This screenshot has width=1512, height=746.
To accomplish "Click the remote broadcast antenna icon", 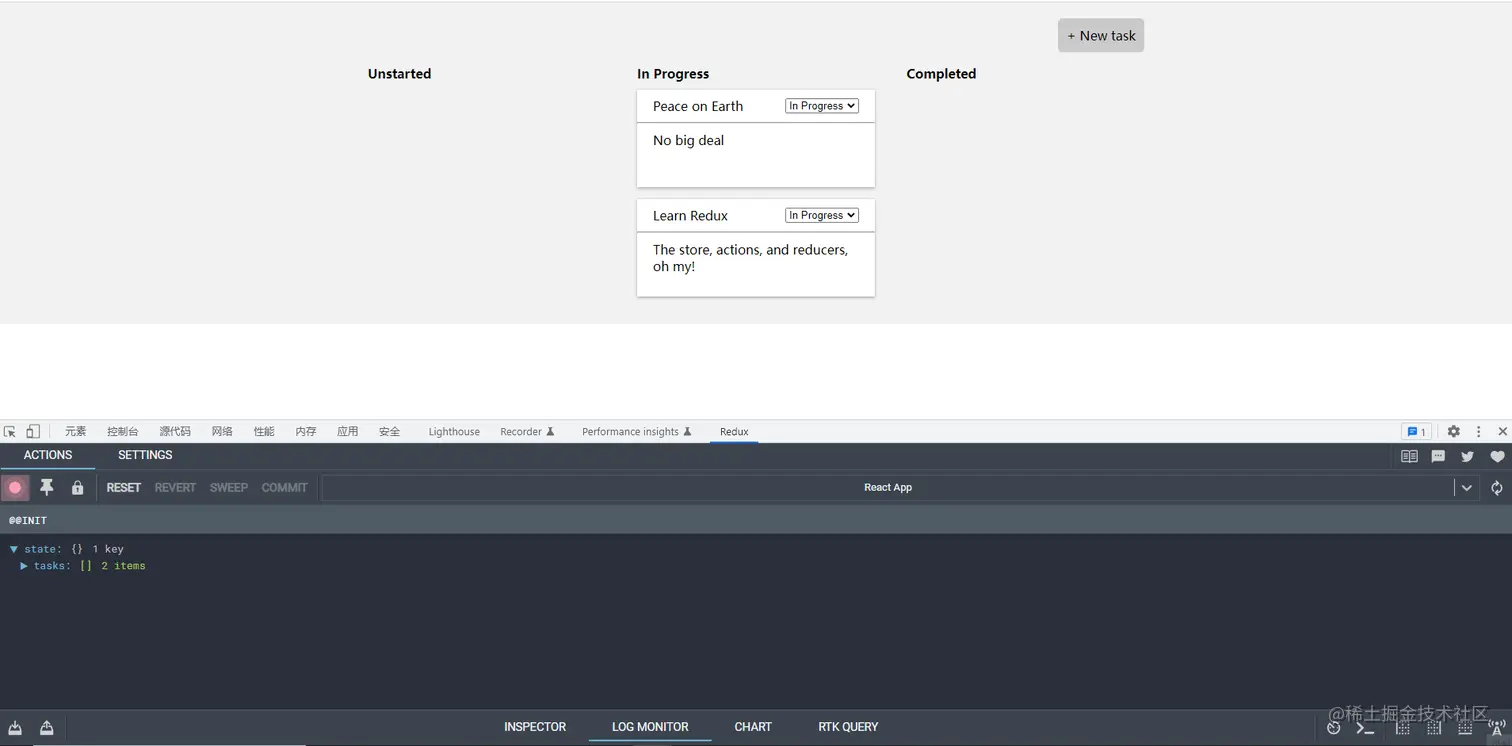I will click(x=1497, y=728).
